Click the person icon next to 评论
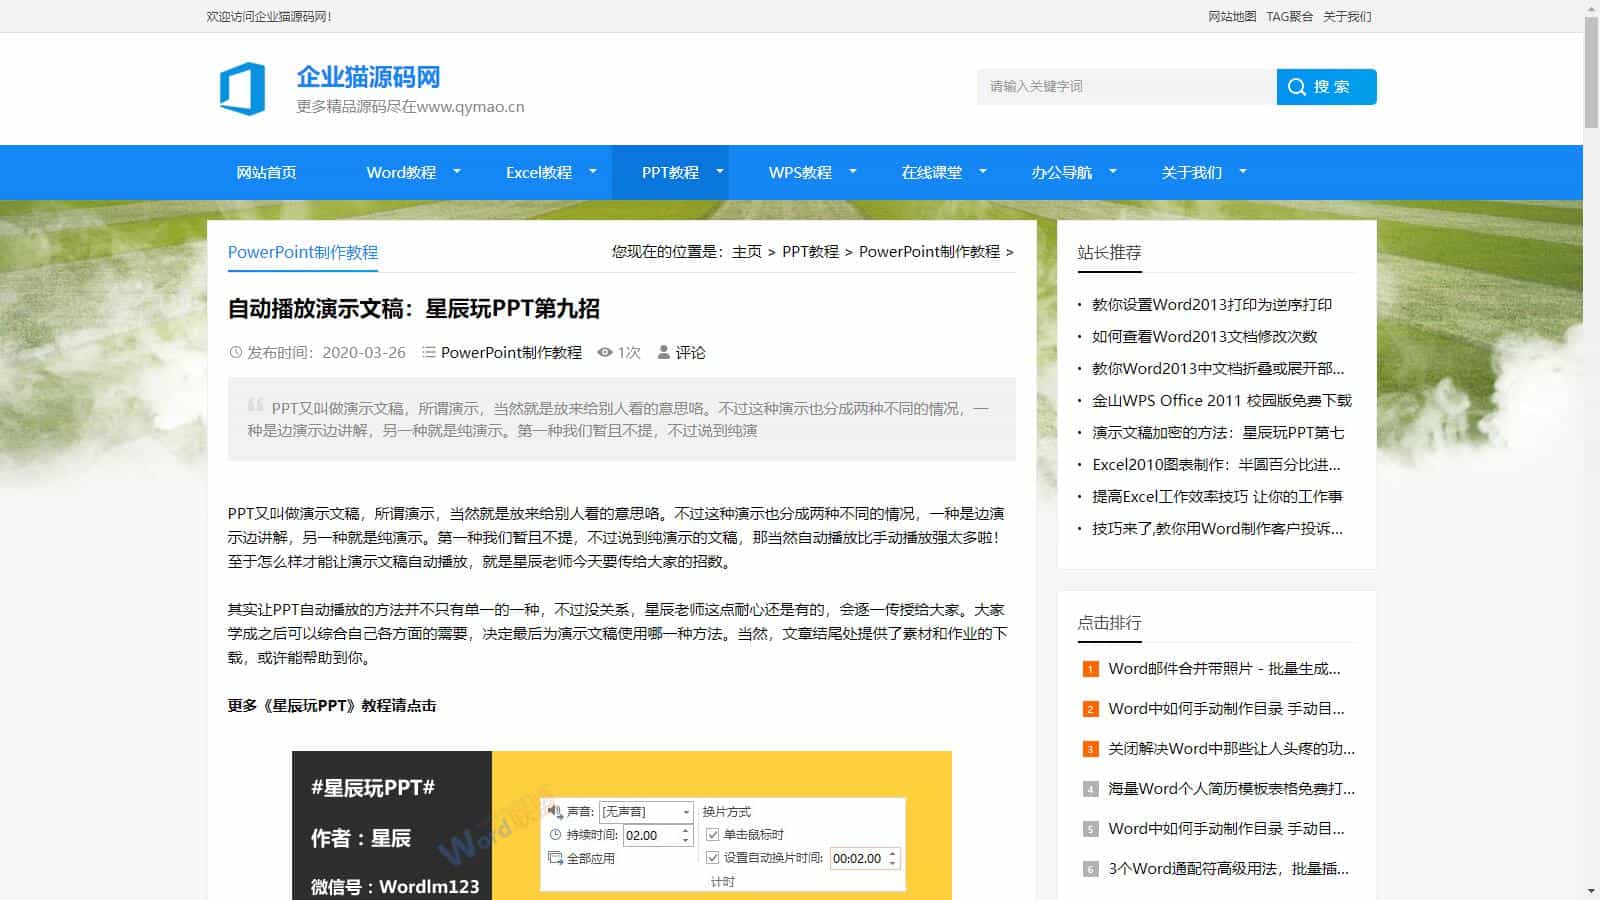The image size is (1600, 900). [x=662, y=352]
